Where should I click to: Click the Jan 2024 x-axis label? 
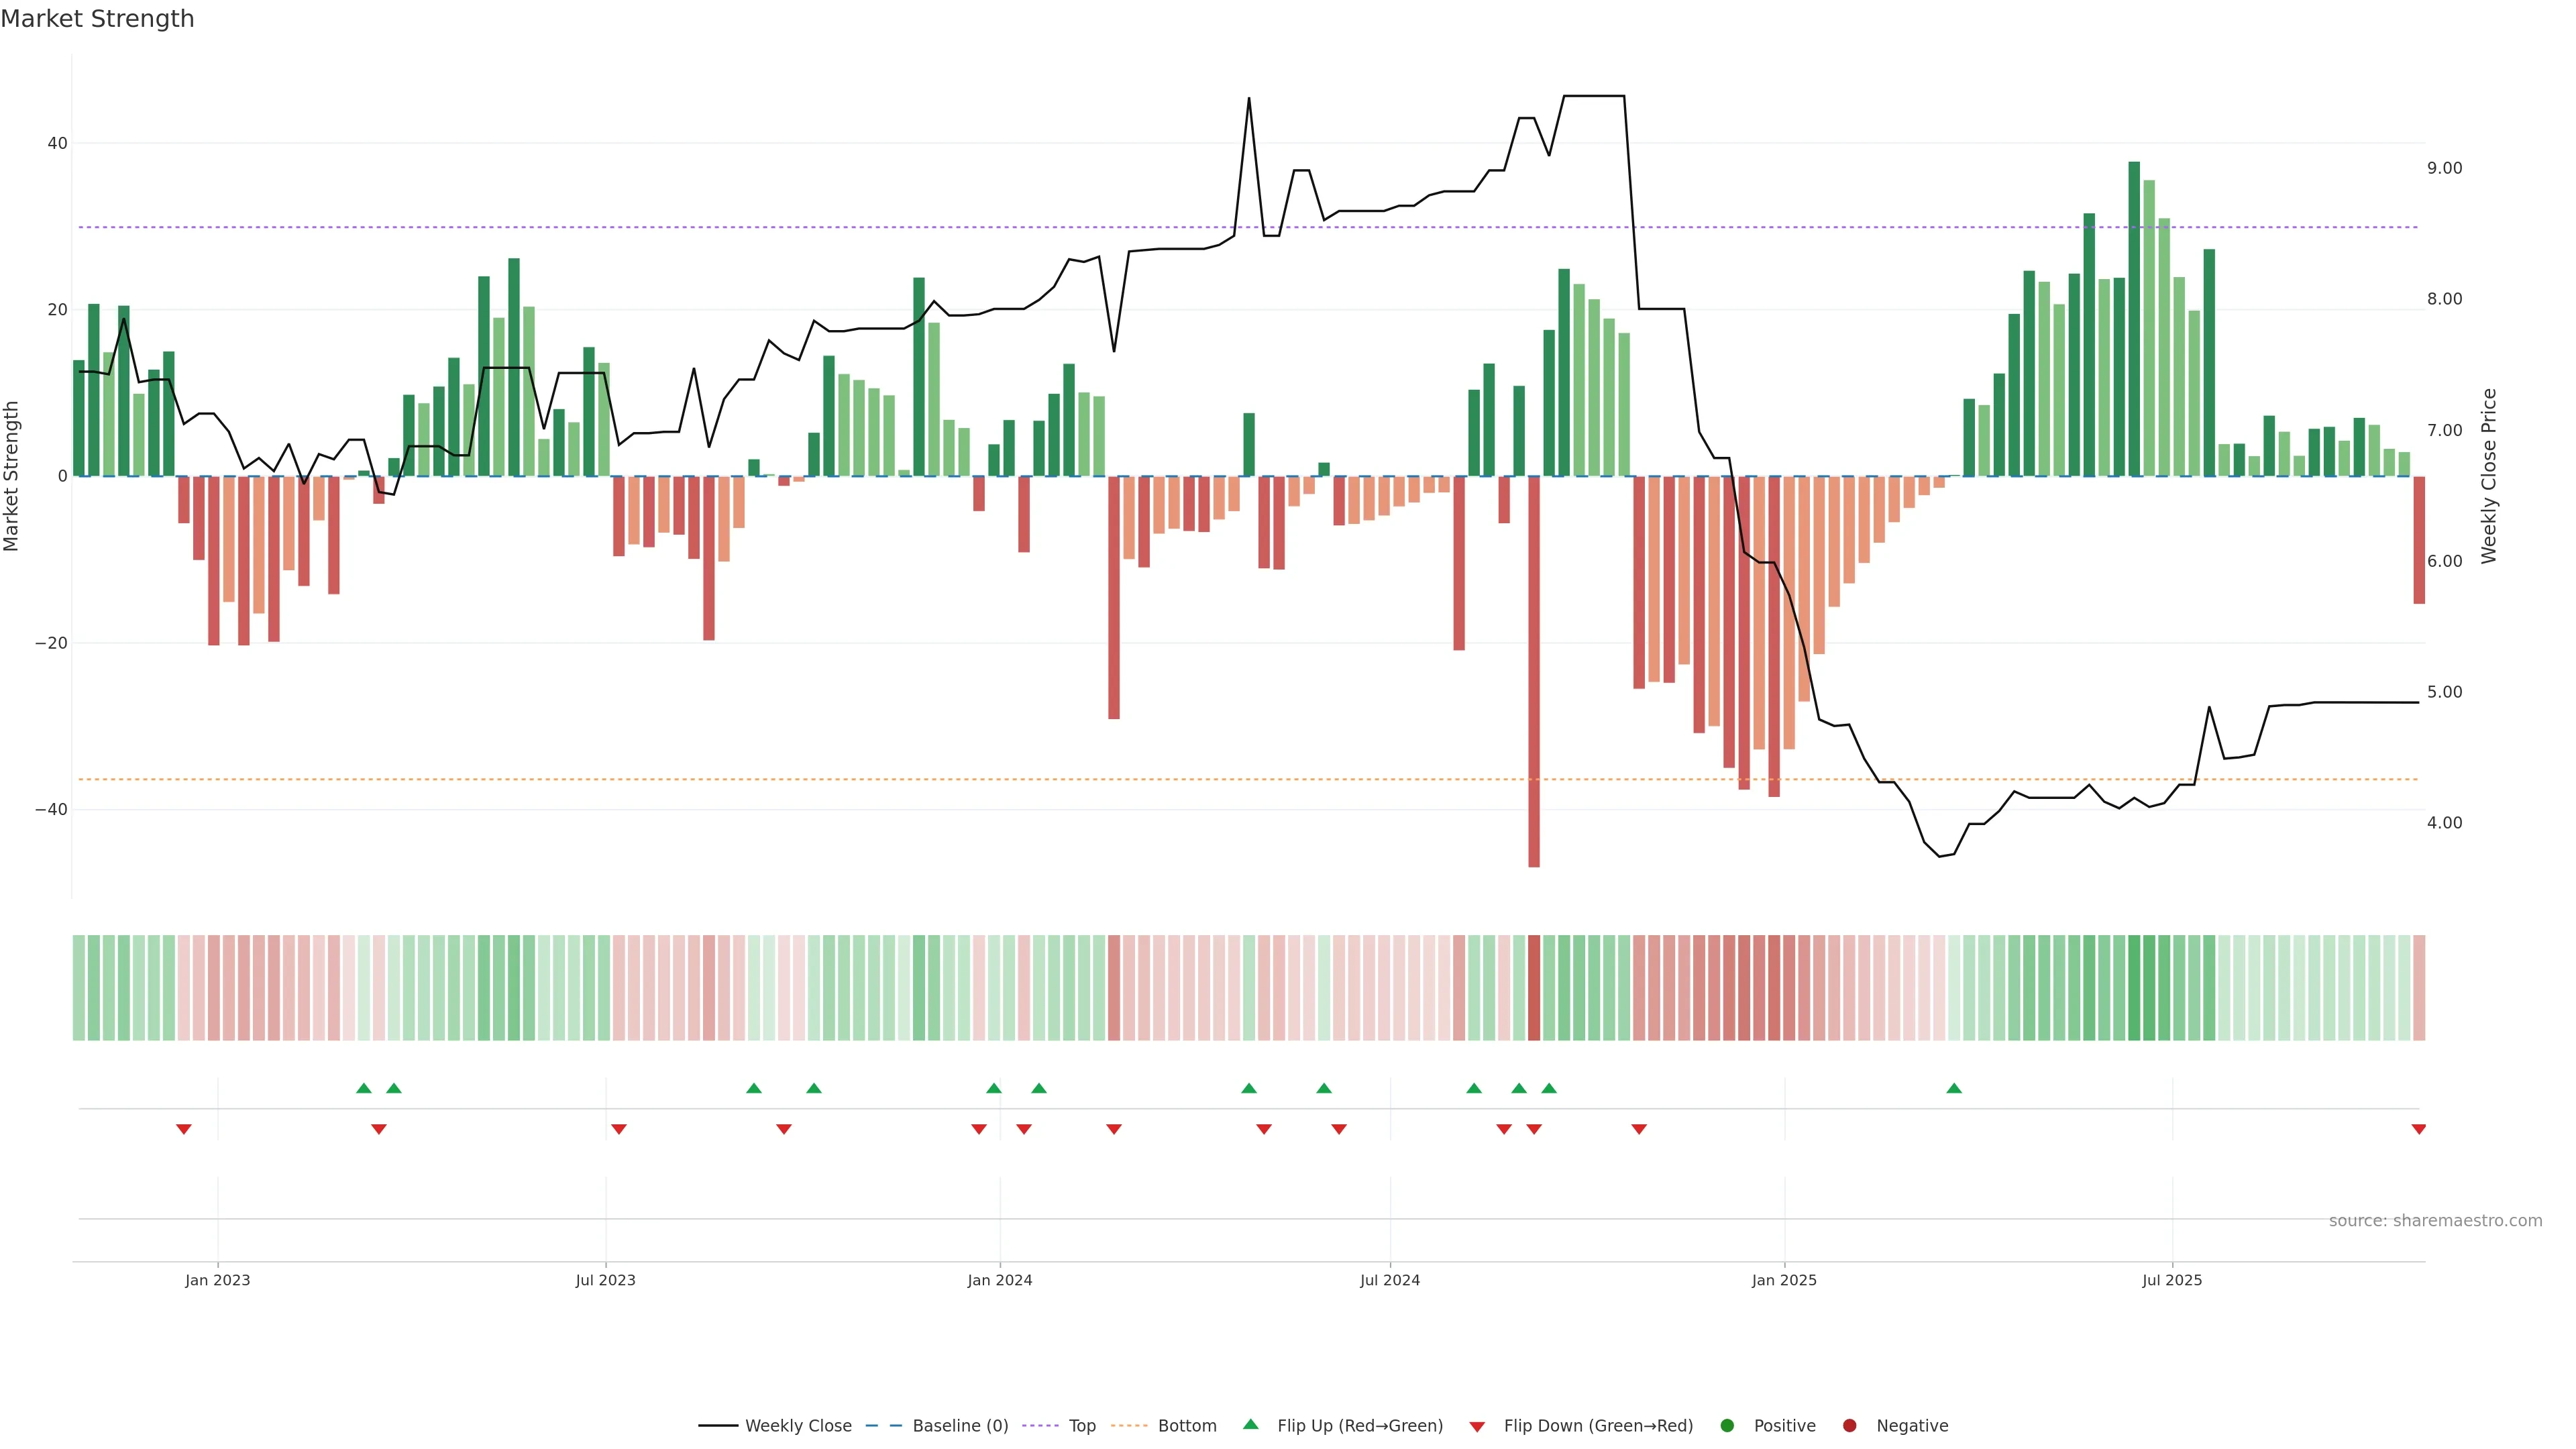(x=999, y=1280)
